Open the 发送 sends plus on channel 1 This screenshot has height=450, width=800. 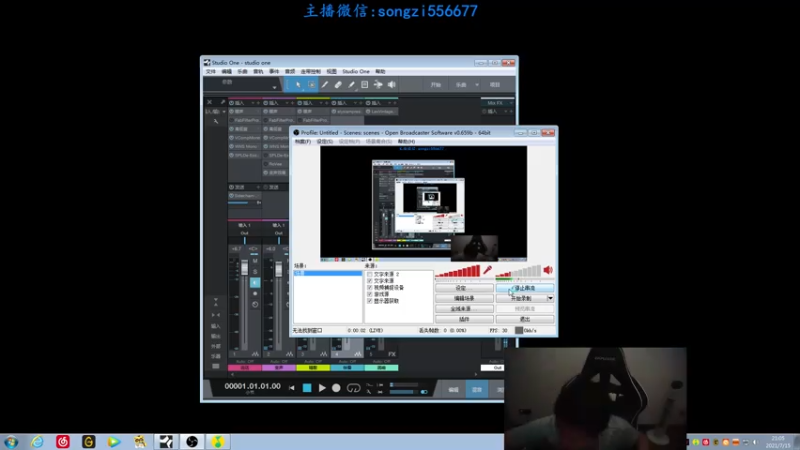pyautogui.click(x=258, y=187)
